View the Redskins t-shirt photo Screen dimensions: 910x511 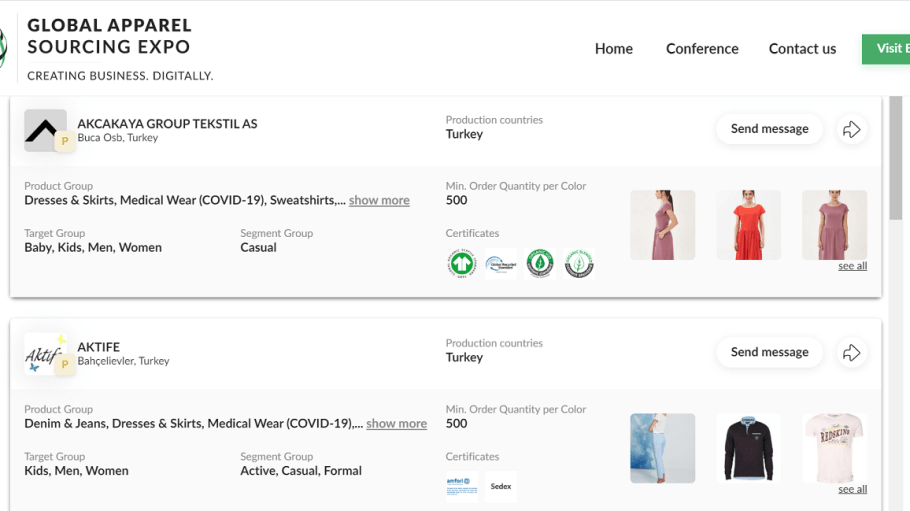tap(835, 448)
